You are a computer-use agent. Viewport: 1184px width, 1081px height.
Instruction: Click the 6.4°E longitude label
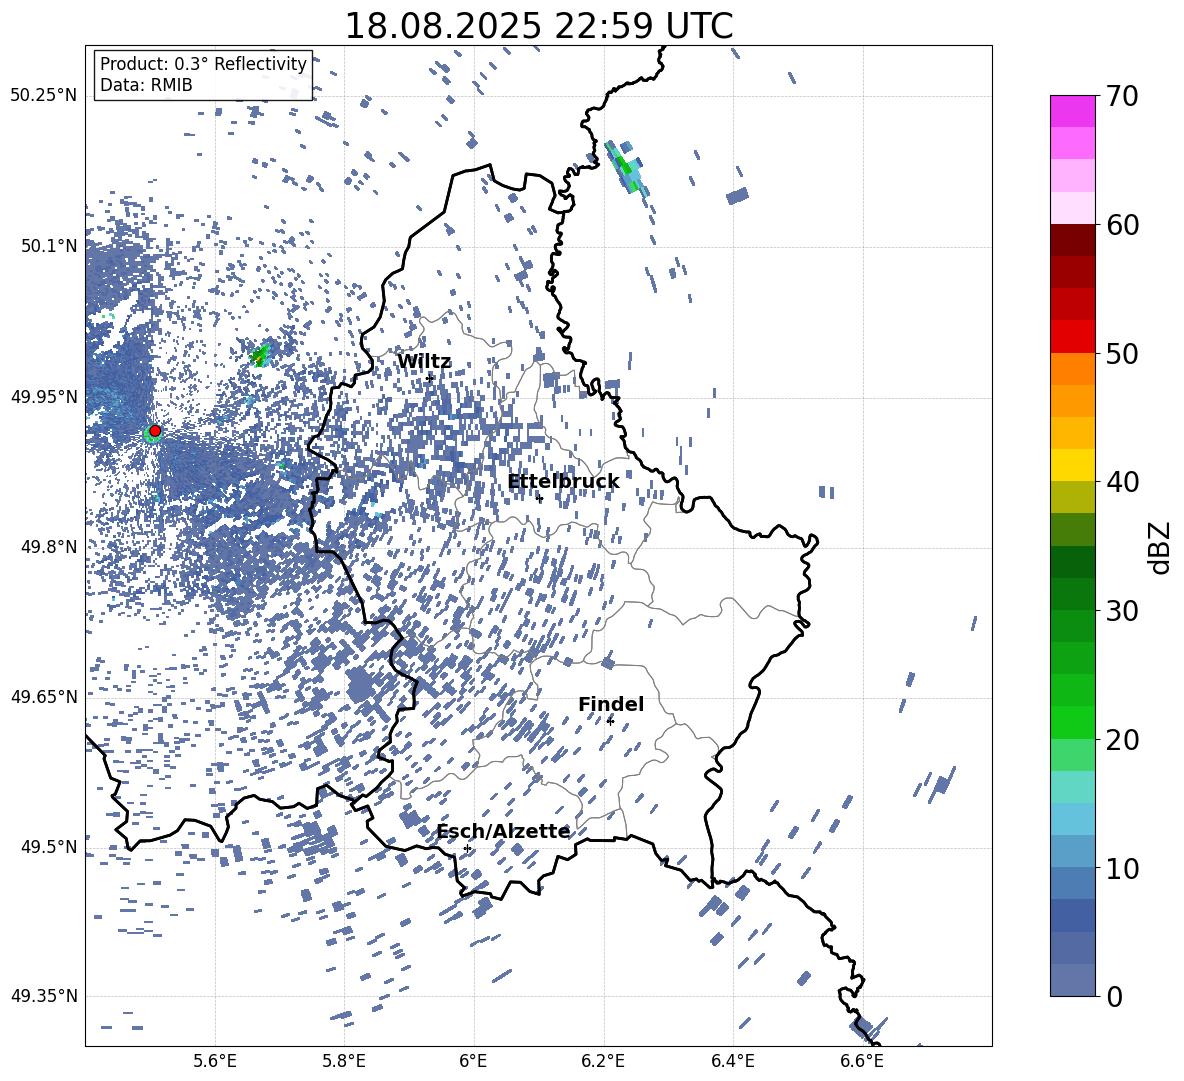[732, 1061]
